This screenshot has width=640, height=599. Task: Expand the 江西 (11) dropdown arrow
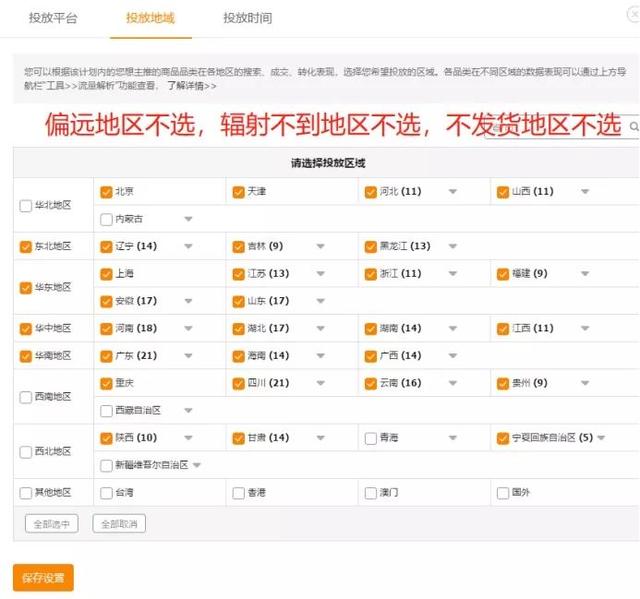(585, 328)
